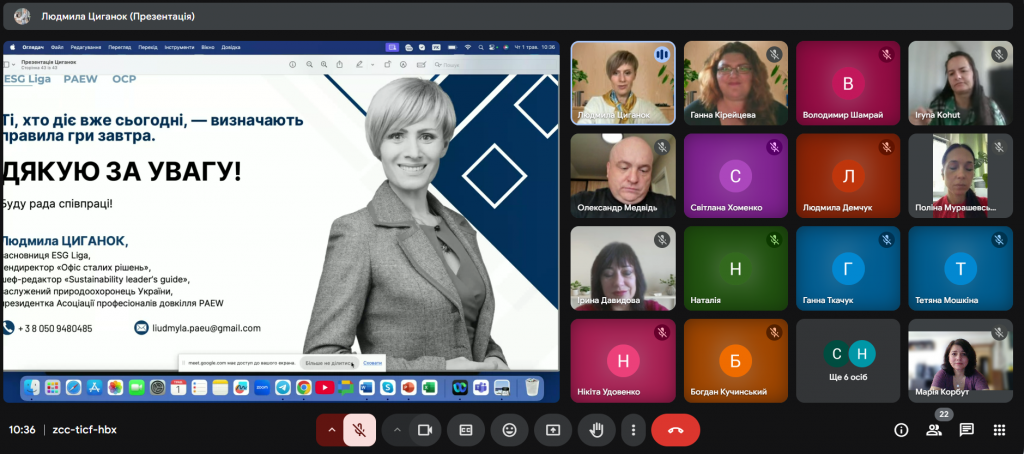Open the Вікно menu
The height and width of the screenshot is (454, 1024).
click(x=208, y=47)
